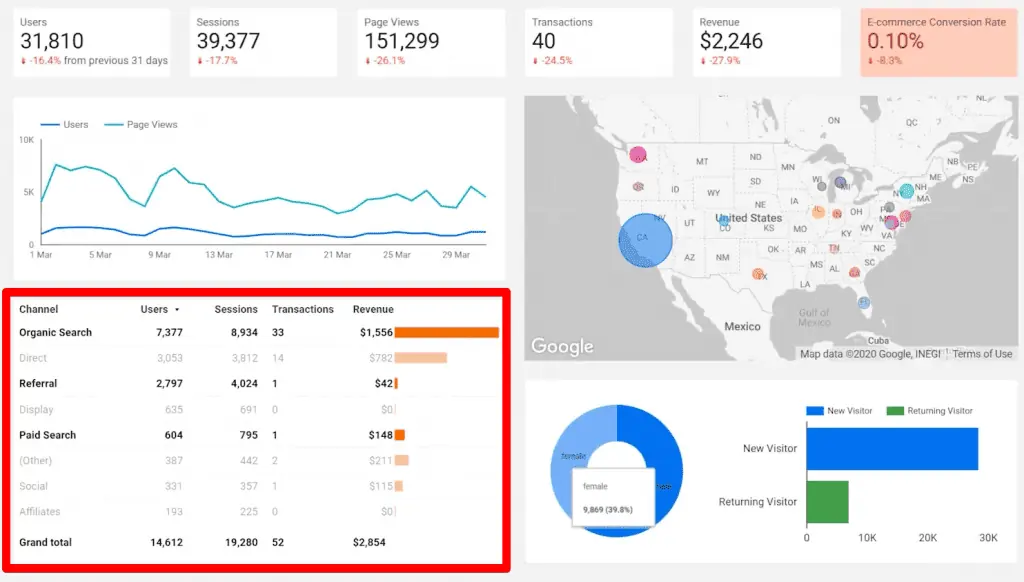Viewport: 1024px width, 582px height.
Task: Click the New Visitor blue legend square
Action: click(815, 411)
